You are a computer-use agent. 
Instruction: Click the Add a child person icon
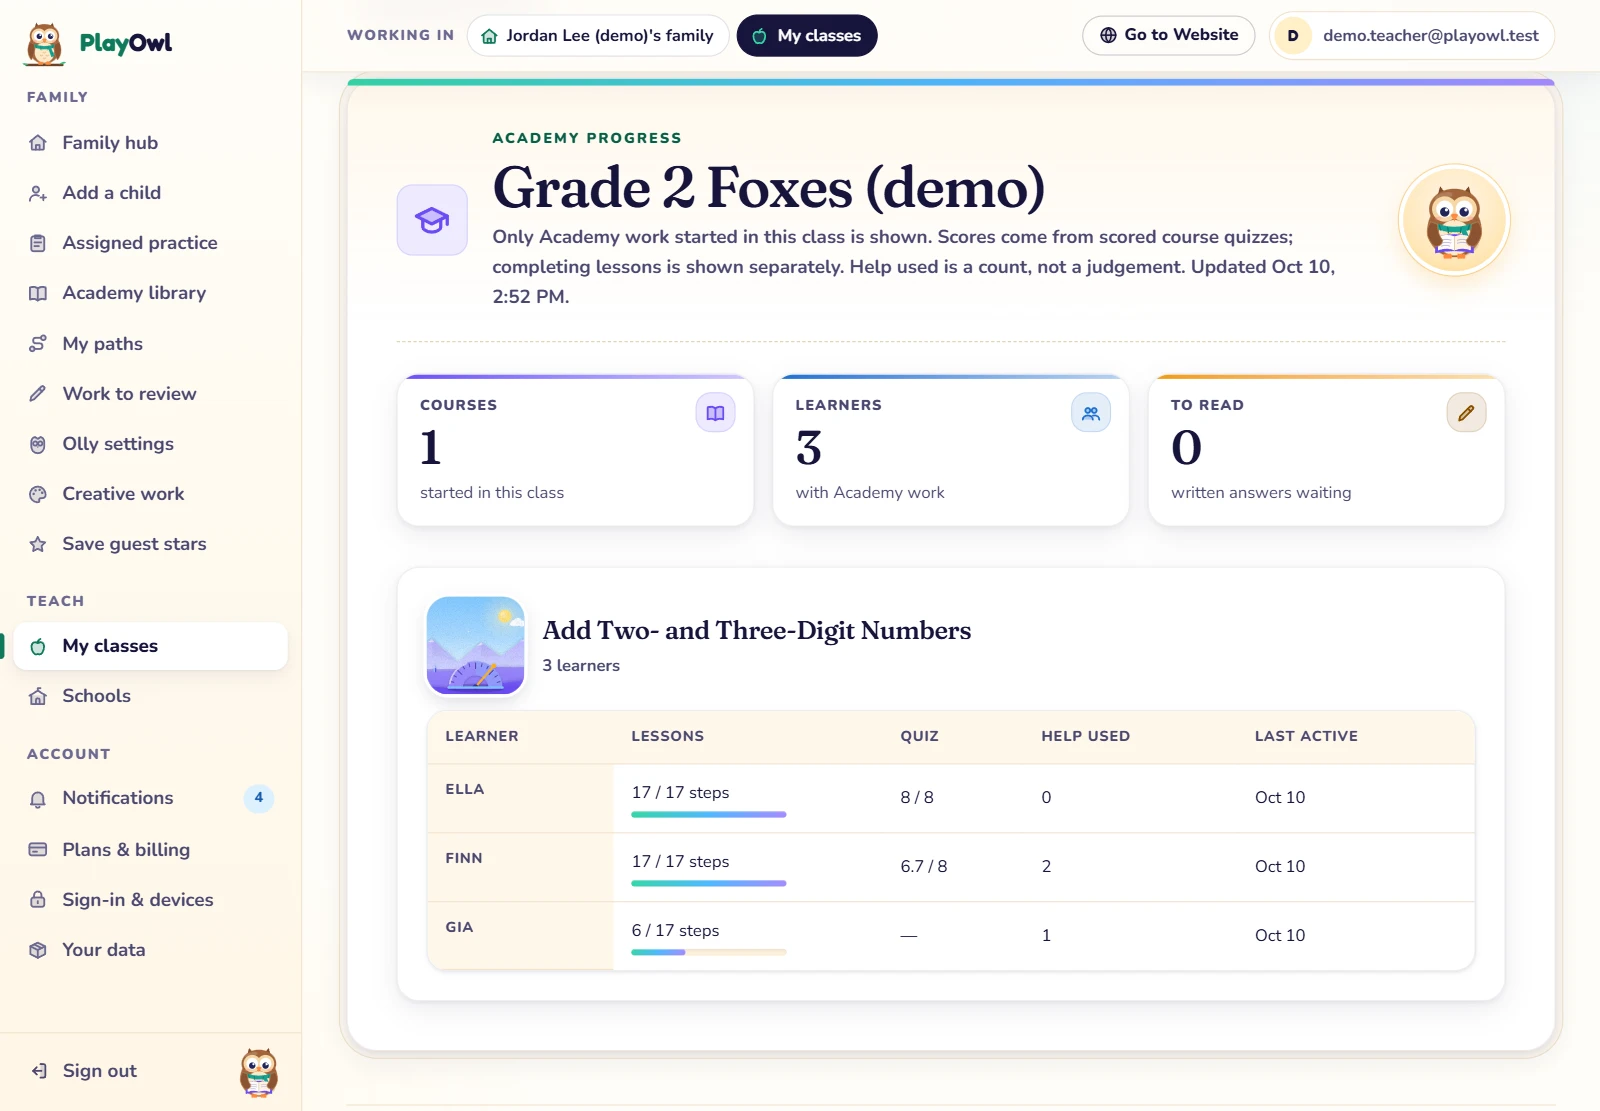(x=38, y=193)
